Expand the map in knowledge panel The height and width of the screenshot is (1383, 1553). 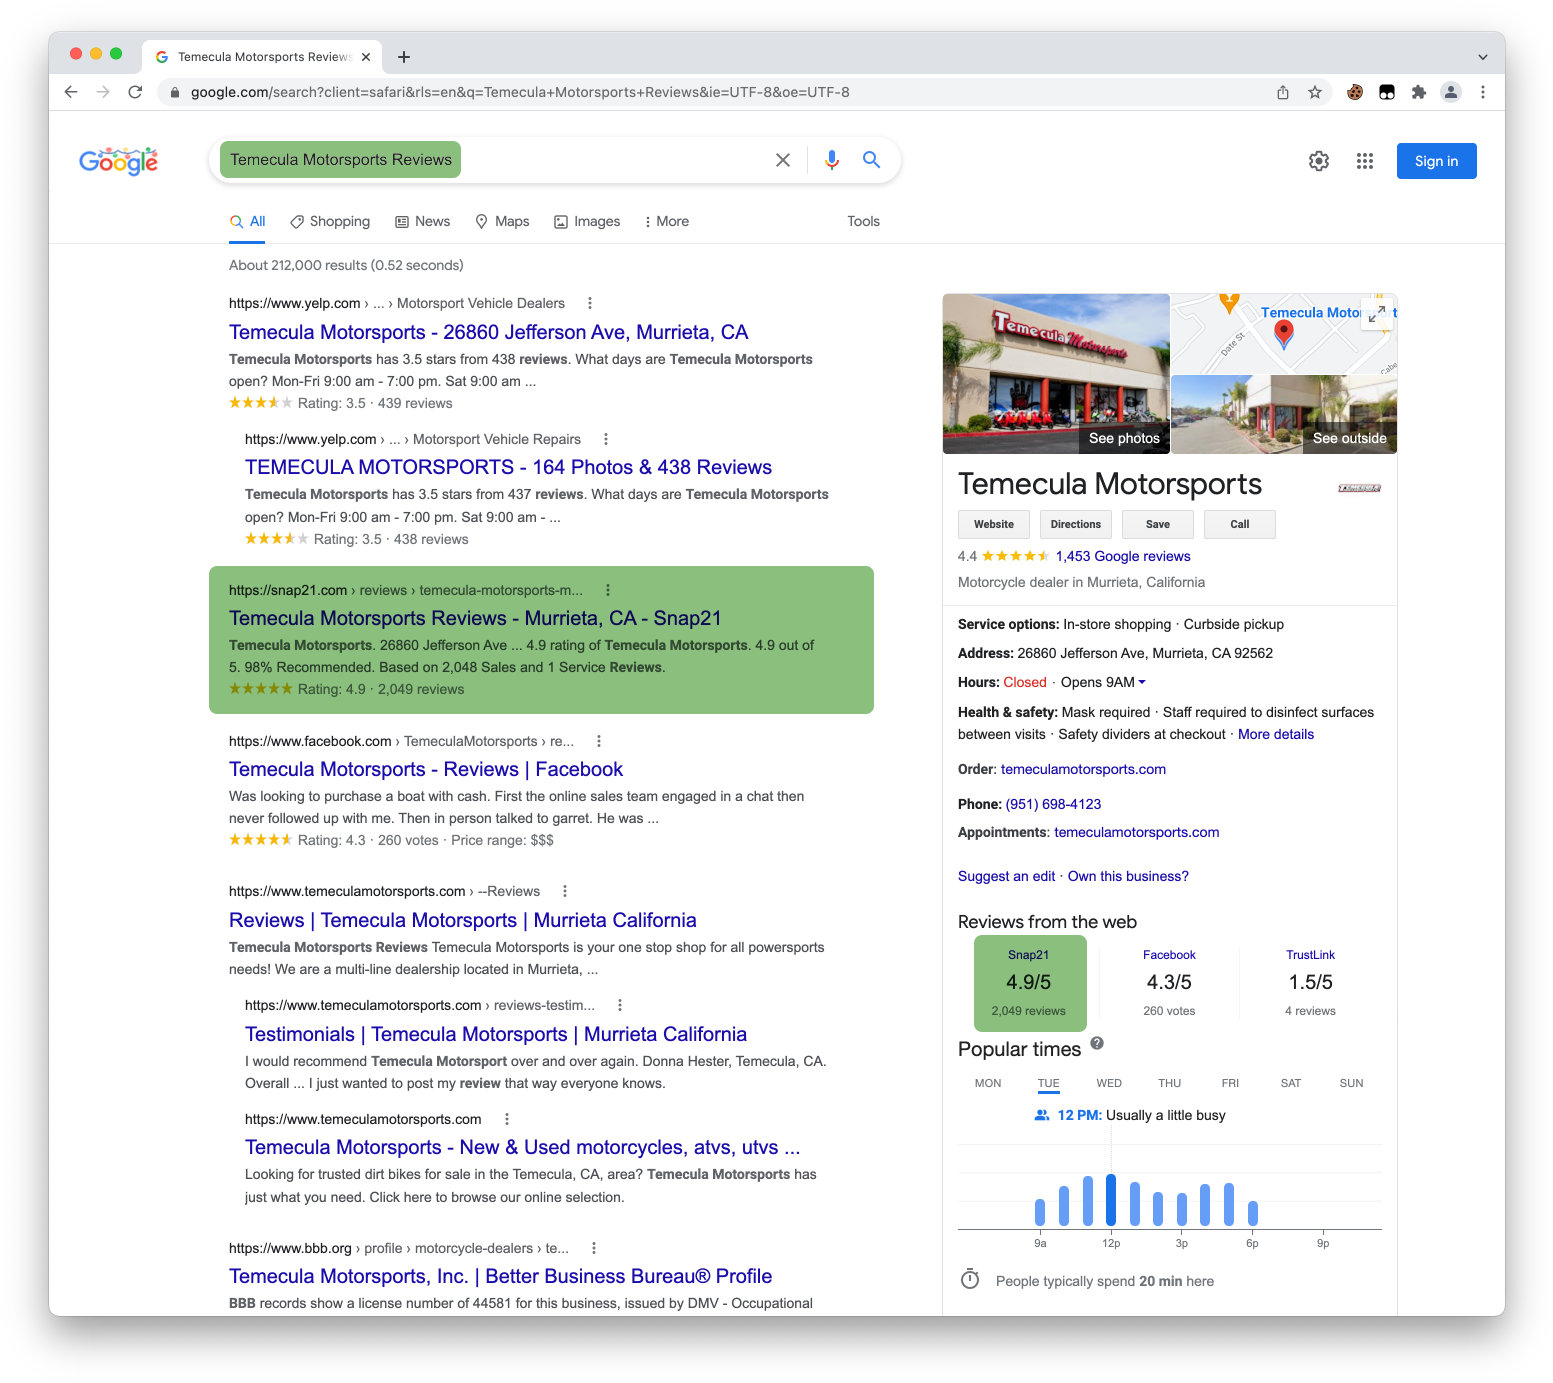(x=1377, y=312)
